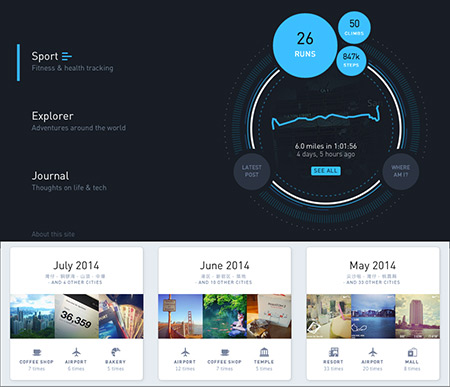Click the resort icon in May 2014 card
Image resolution: width=450 pixels, height=387 pixels.
[x=333, y=352]
